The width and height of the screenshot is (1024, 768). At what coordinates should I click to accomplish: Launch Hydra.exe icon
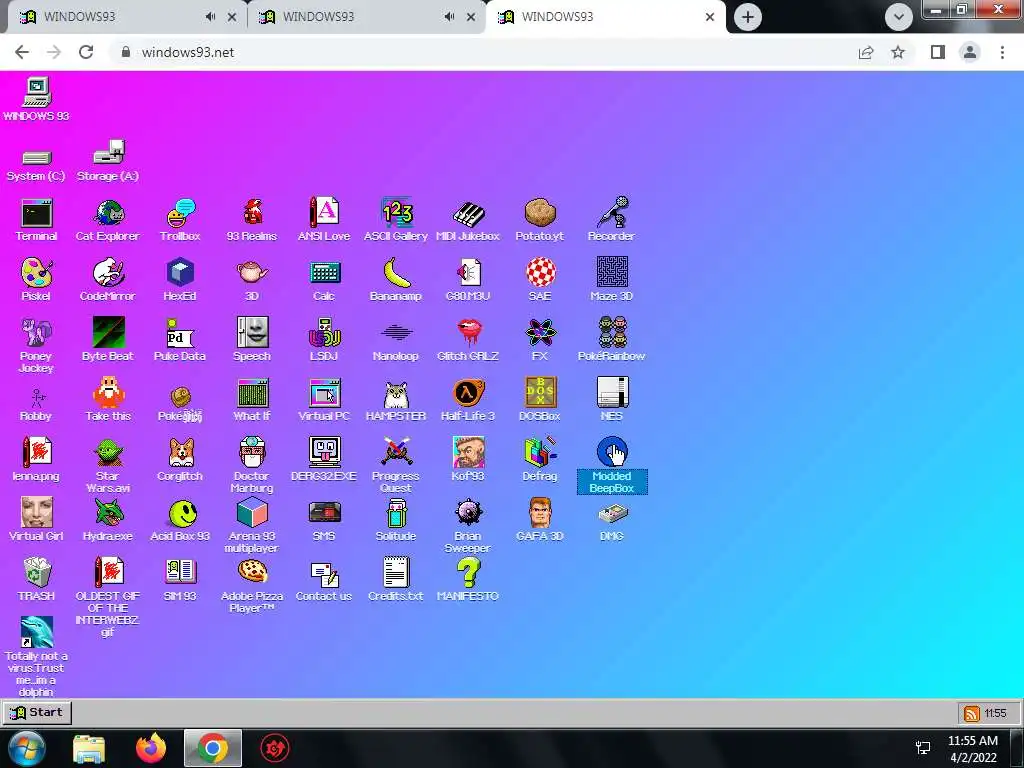(x=108, y=513)
